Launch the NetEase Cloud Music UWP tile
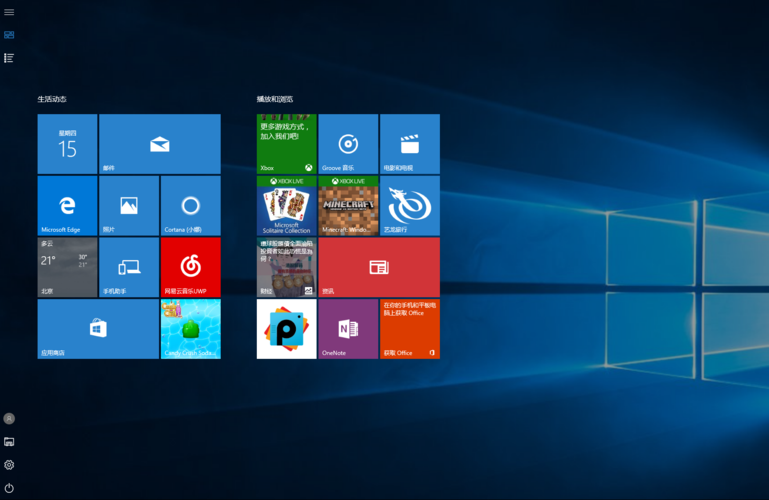 [x=191, y=267]
